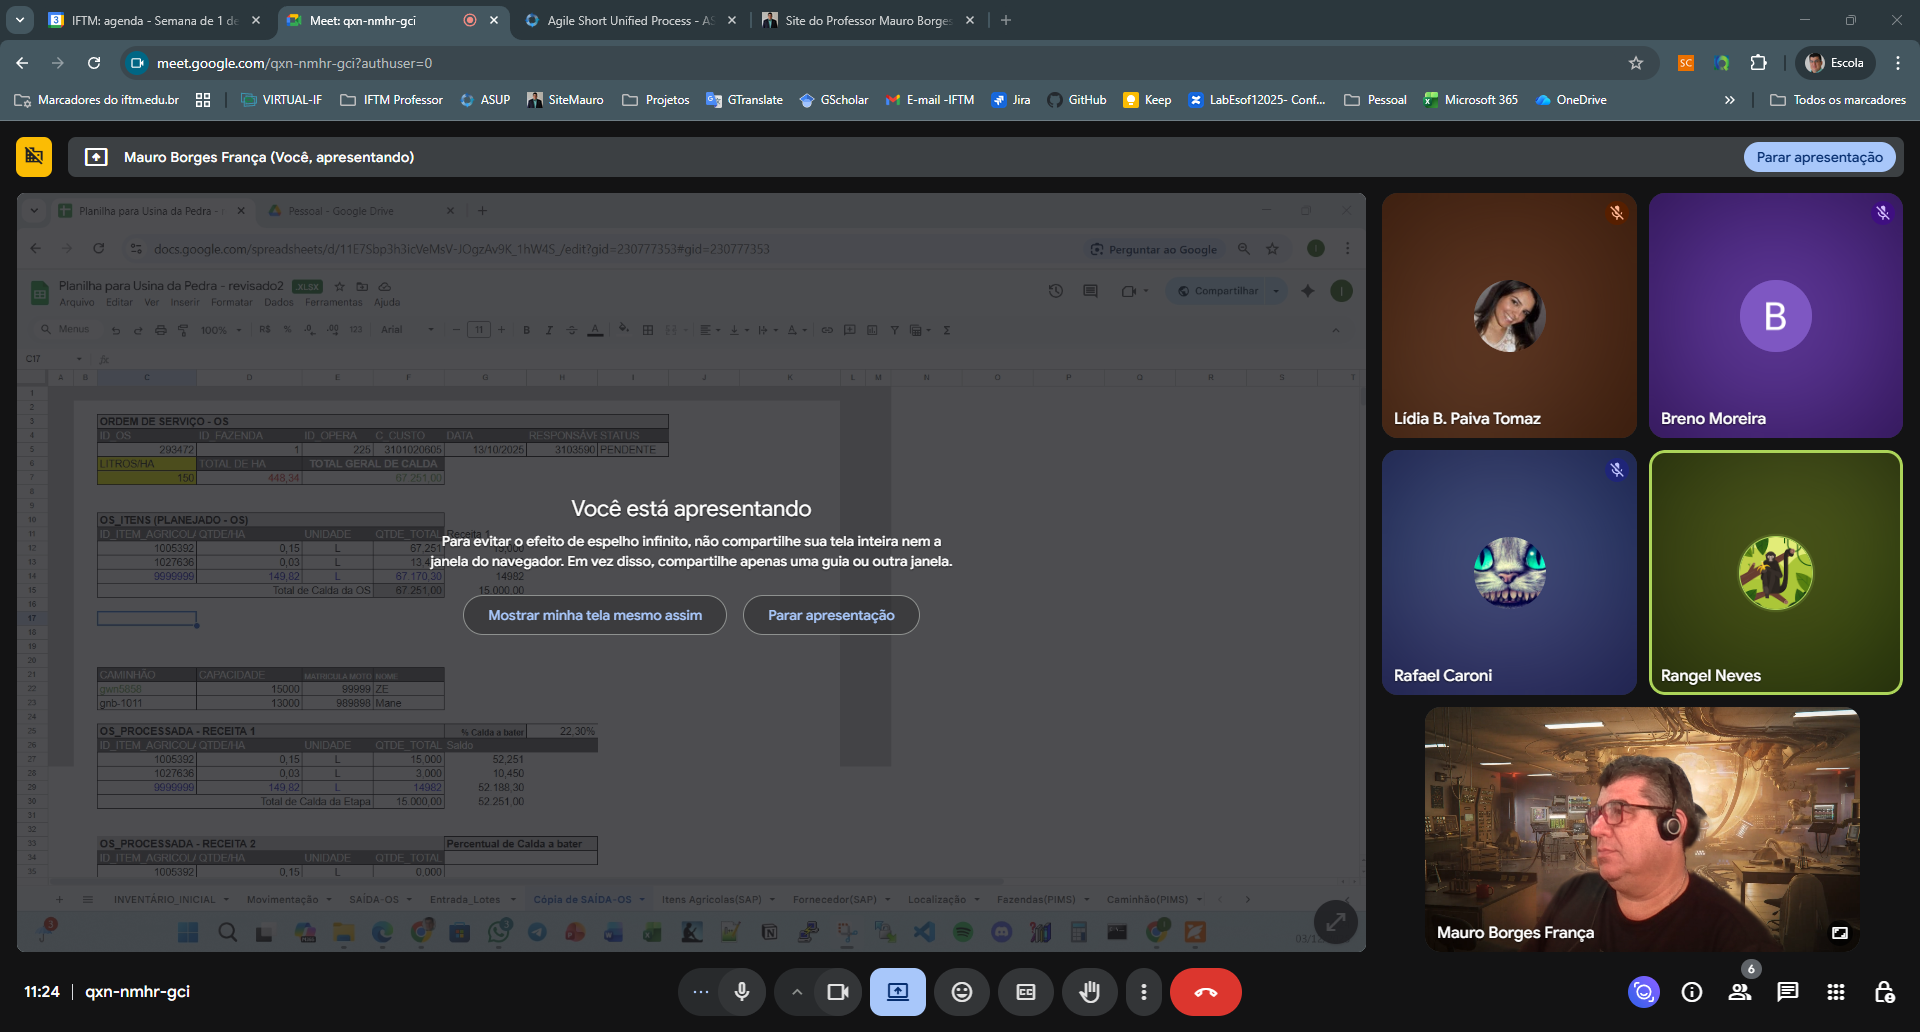
Task: Toggle the camera on or off
Action: point(838,992)
